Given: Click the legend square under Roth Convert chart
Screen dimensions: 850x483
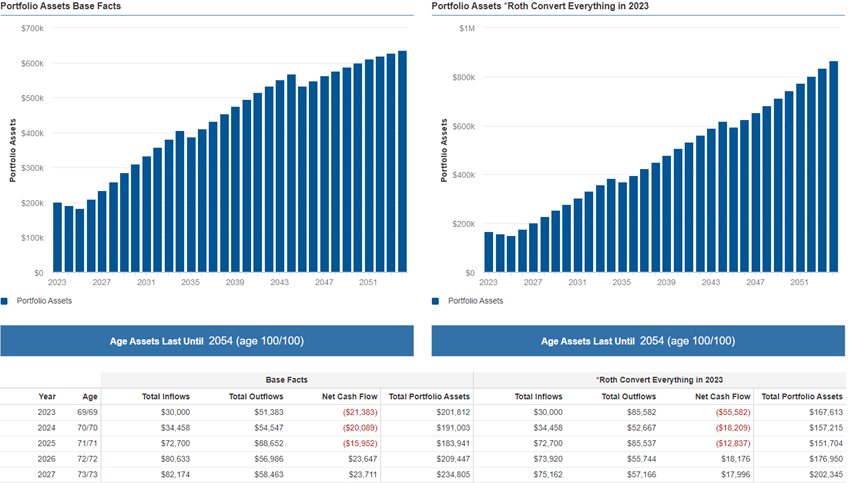Looking at the screenshot, I should pyautogui.click(x=436, y=301).
